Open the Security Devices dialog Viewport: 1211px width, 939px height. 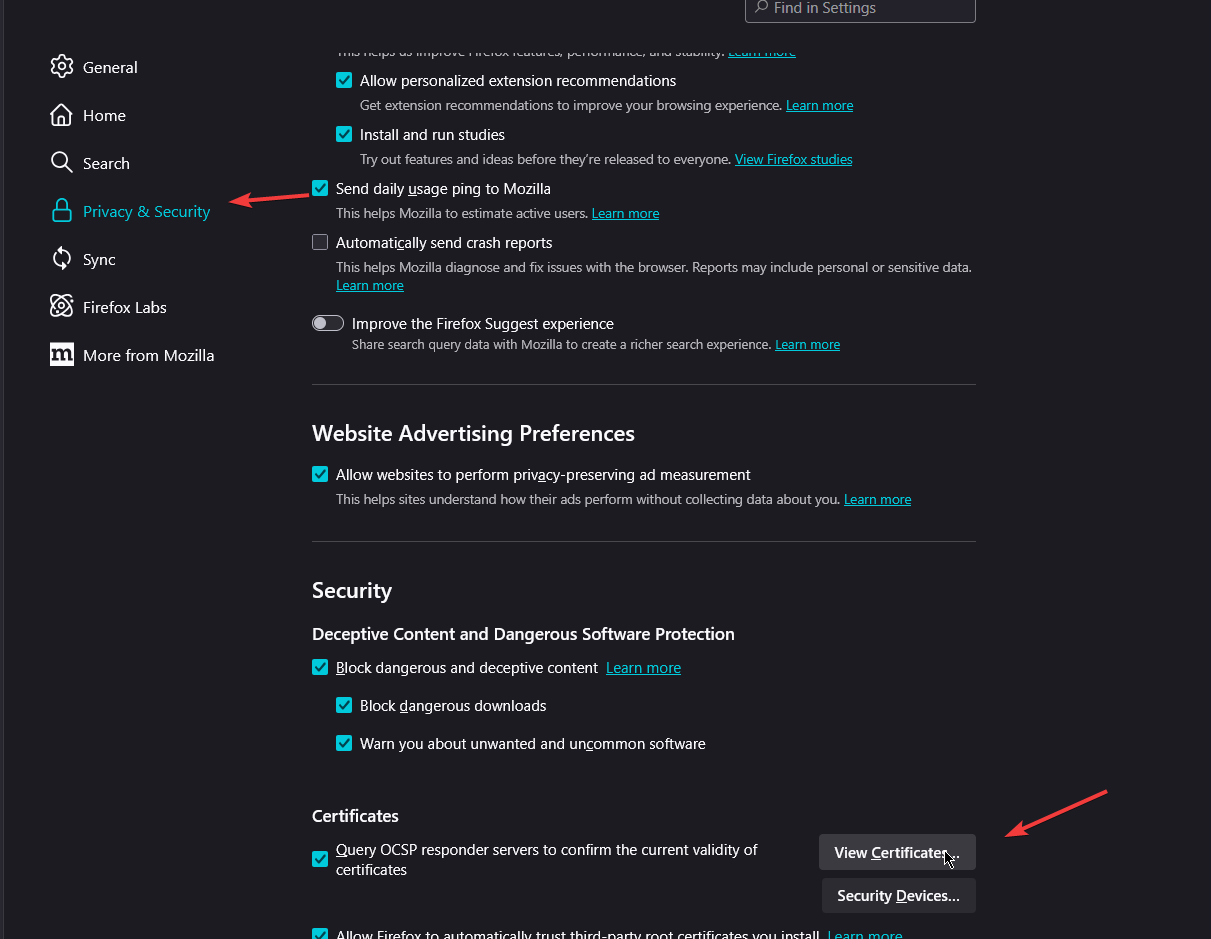(x=898, y=896)
